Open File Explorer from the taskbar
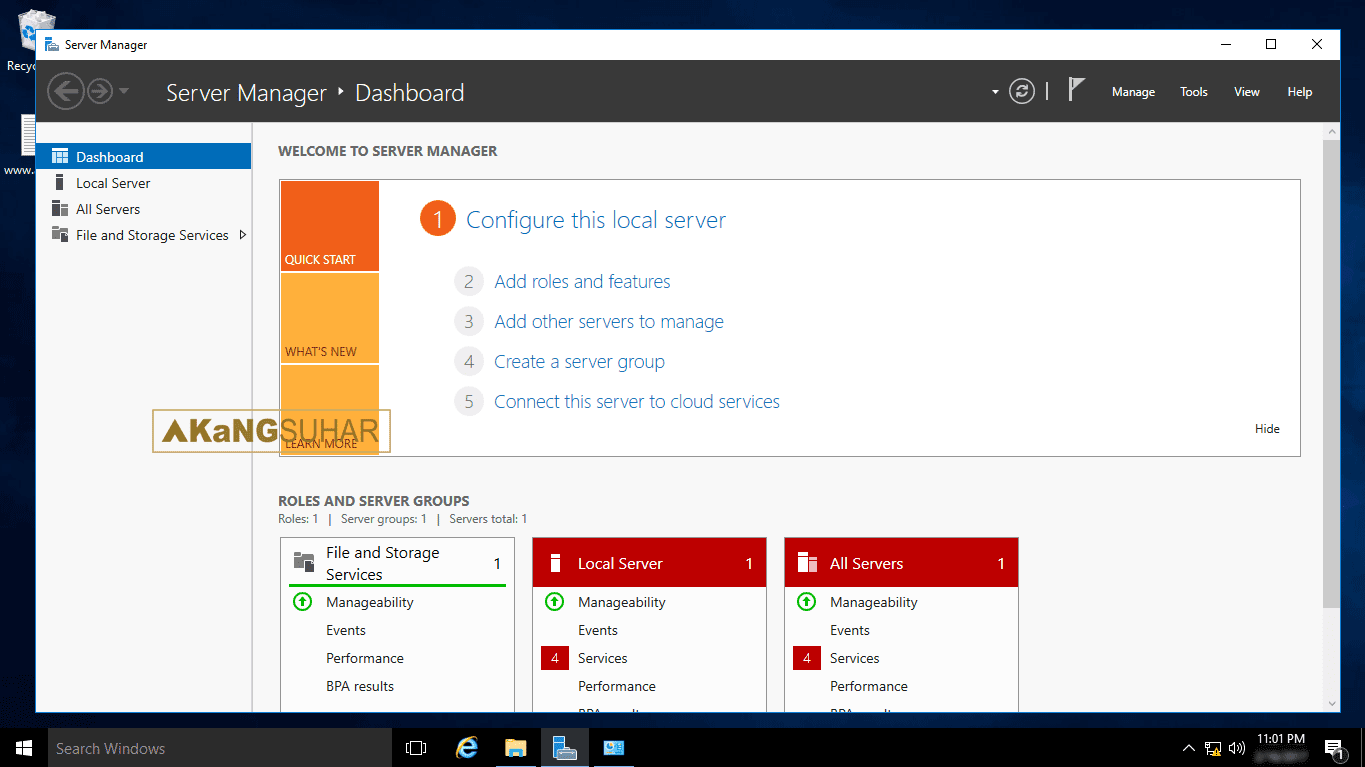Viewport: 1365px width, 767px height. click(516, 748)
